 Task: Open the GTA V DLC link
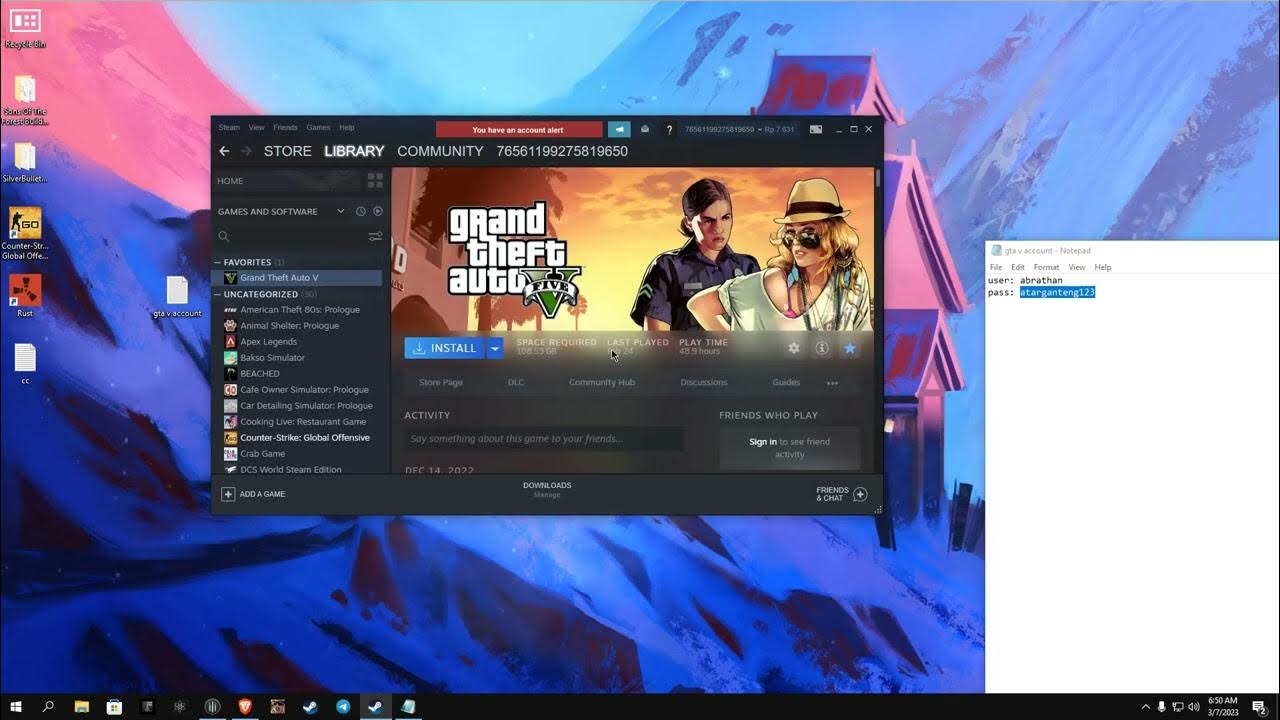[x=516, y=383]
